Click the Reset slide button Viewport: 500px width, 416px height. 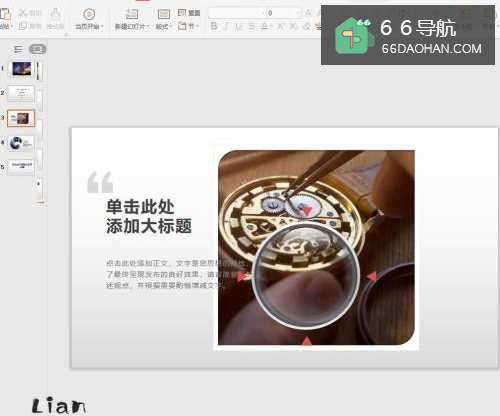(189, 13)
